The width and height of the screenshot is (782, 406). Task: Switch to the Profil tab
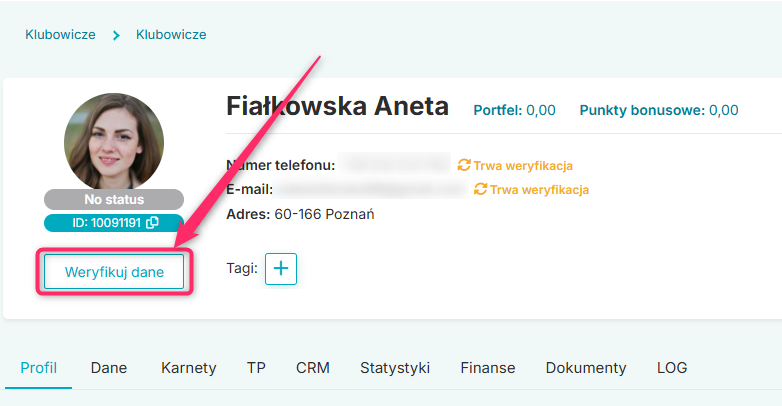pyautogui.click(x=38, y=368)
